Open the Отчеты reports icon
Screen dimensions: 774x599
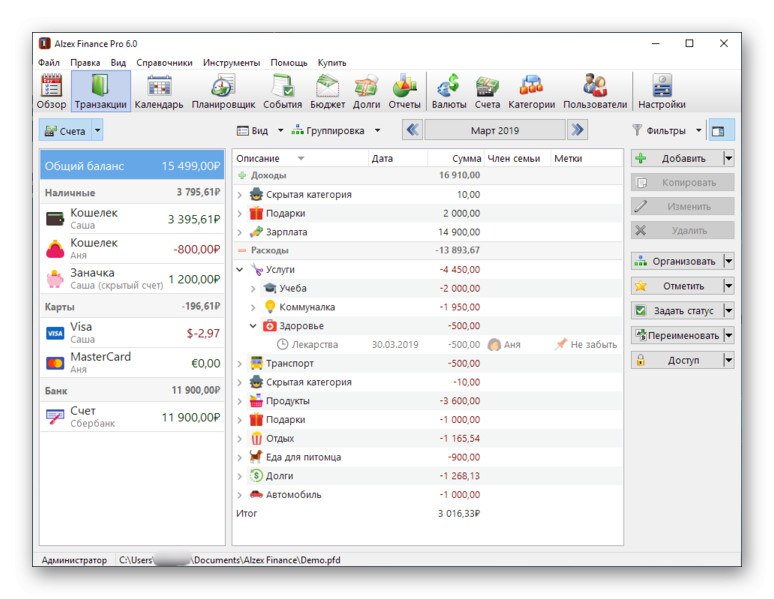click(x=404, y=91)
